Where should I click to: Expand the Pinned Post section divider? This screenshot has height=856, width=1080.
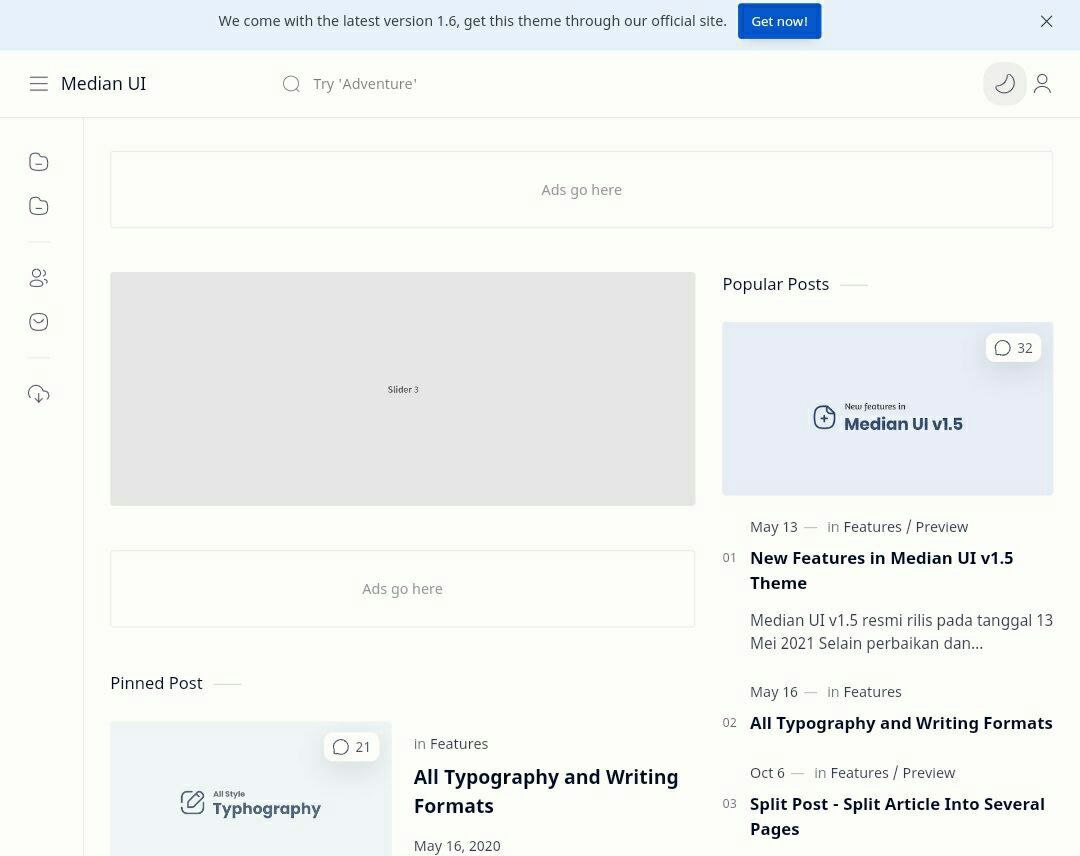(227, 683)
